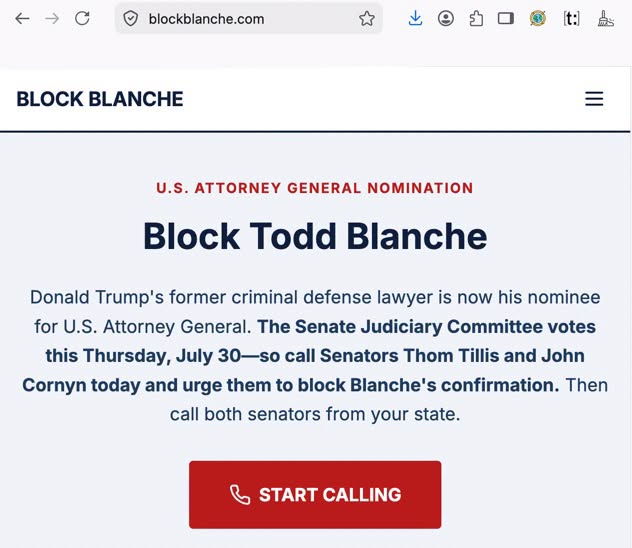Click the U.S. Attorney General Nomination label
Viewport: 632px width, 548px height.
(315, 188)
